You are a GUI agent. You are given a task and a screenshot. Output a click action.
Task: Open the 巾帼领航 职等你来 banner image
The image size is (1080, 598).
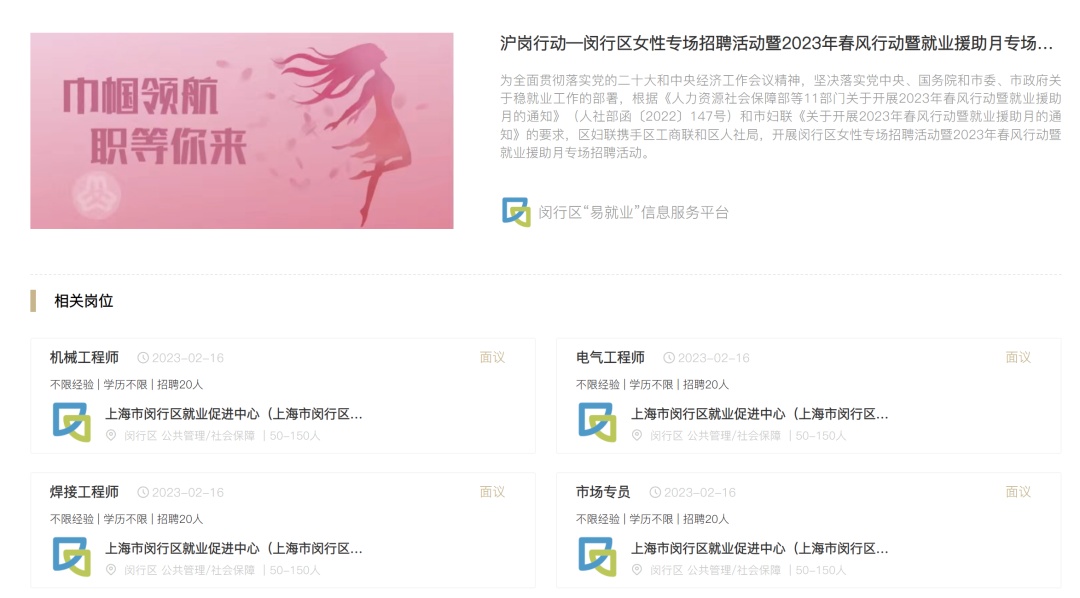click(x=242, y=131)
